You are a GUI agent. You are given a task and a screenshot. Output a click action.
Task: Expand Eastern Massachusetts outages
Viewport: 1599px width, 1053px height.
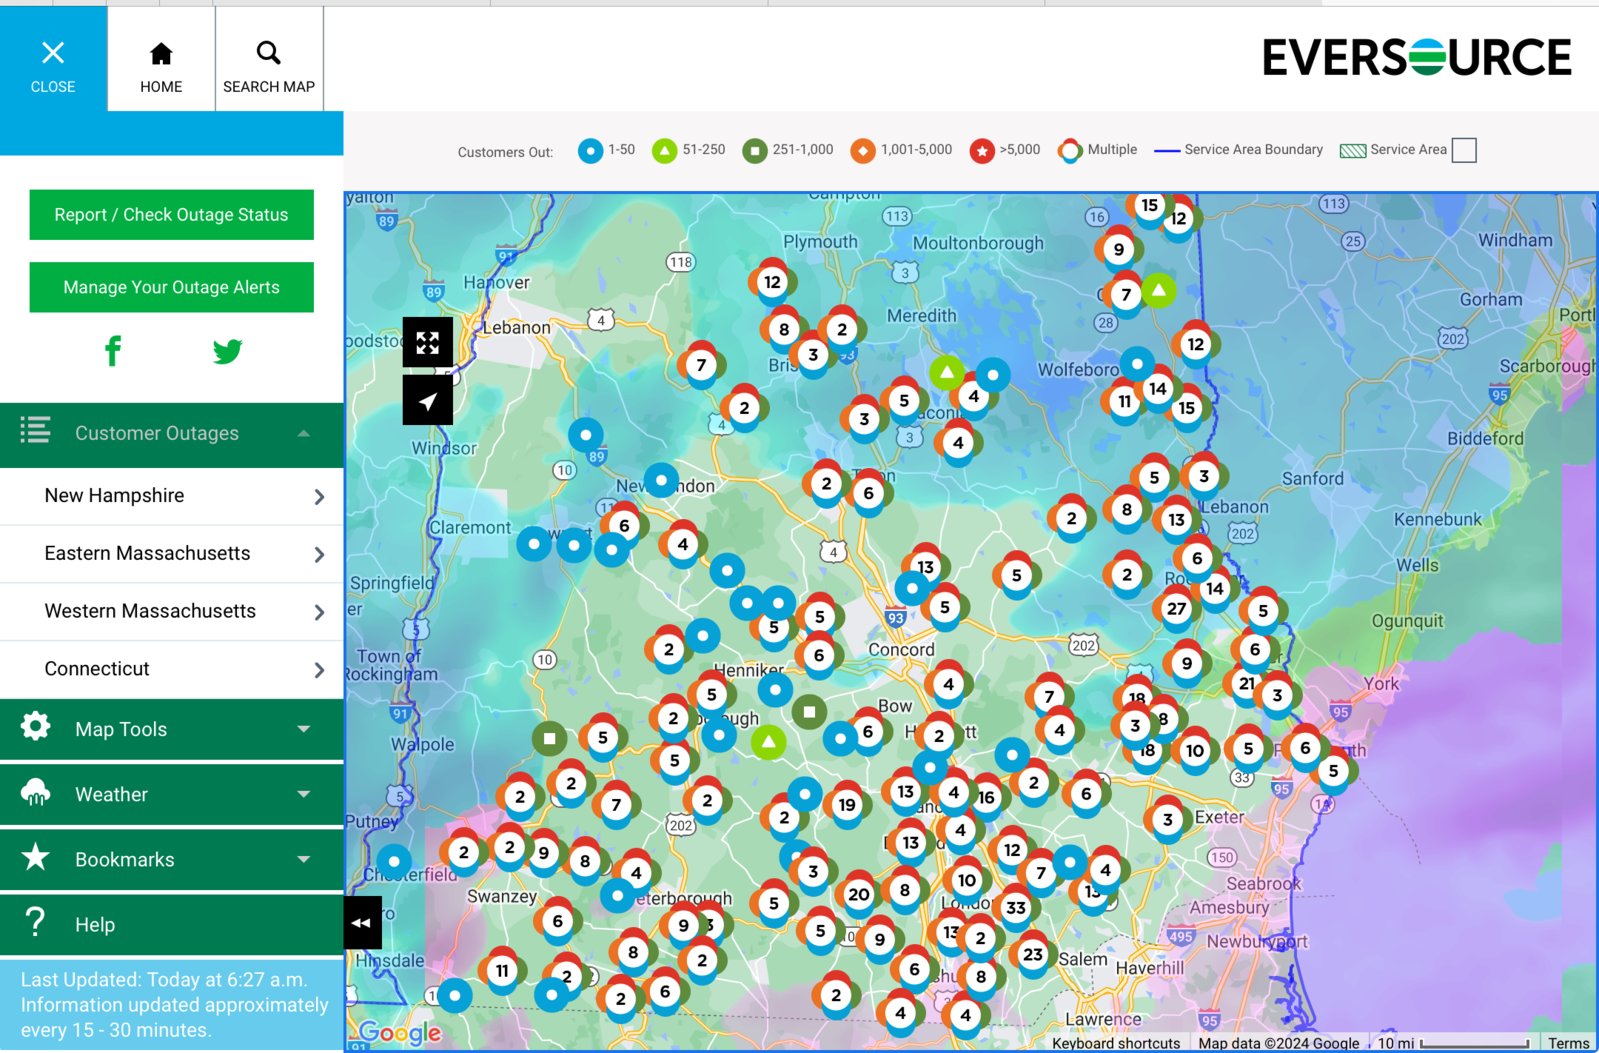tap(172, 554)
